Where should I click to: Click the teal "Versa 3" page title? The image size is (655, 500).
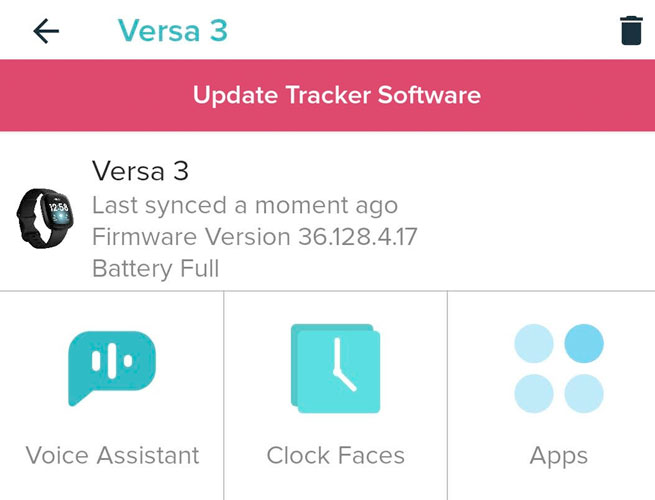pyautogui.click(x=172, y=31)
